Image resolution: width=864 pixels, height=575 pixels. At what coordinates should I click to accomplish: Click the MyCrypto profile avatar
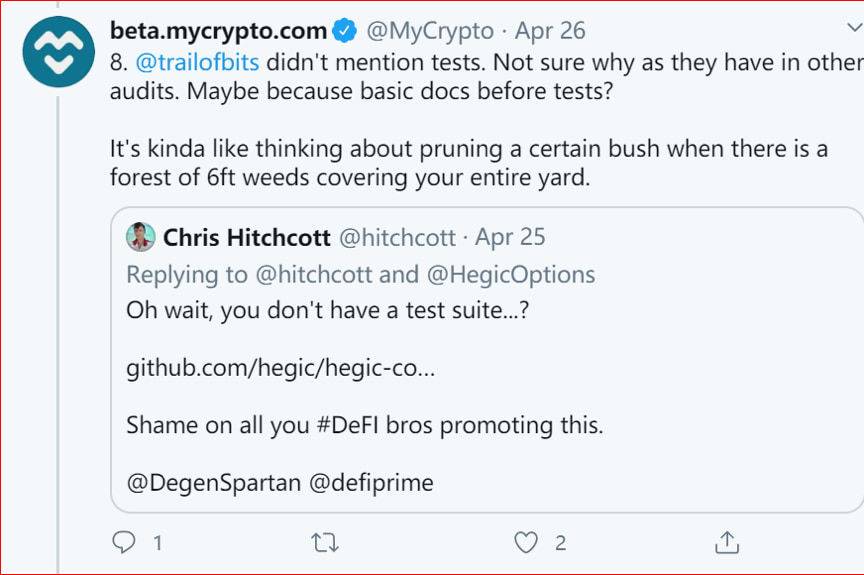pyautogui.click(x=58, y=52)
